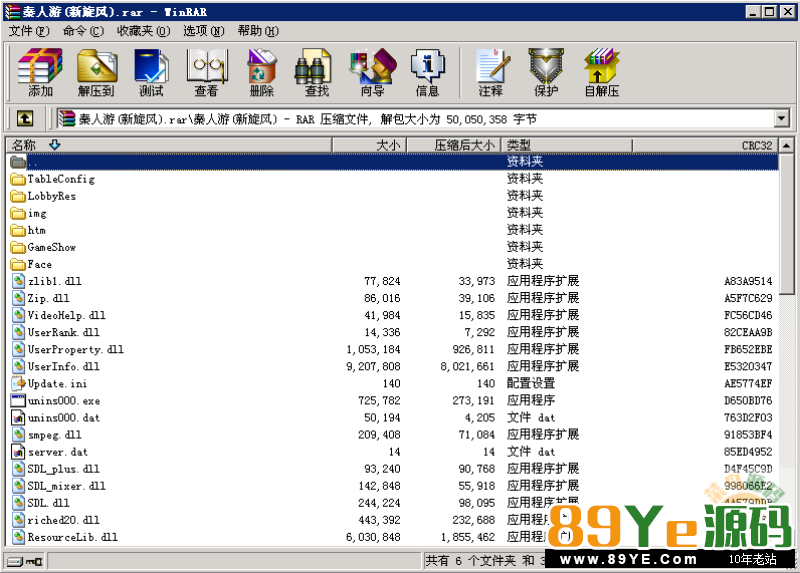This screenshot has width=800, height=573.
Task: Click the WinRAR title bar icon
Action: 12,11
